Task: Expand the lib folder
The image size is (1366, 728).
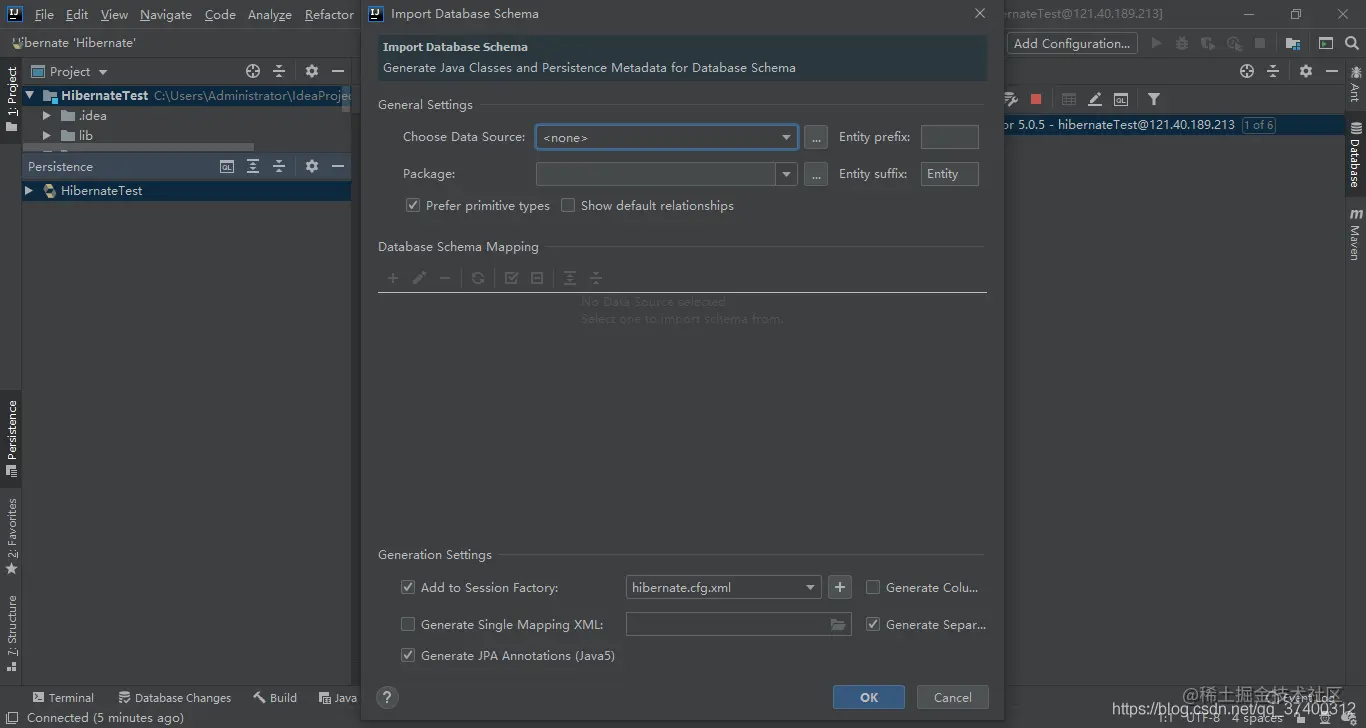Action: [46, 135]
